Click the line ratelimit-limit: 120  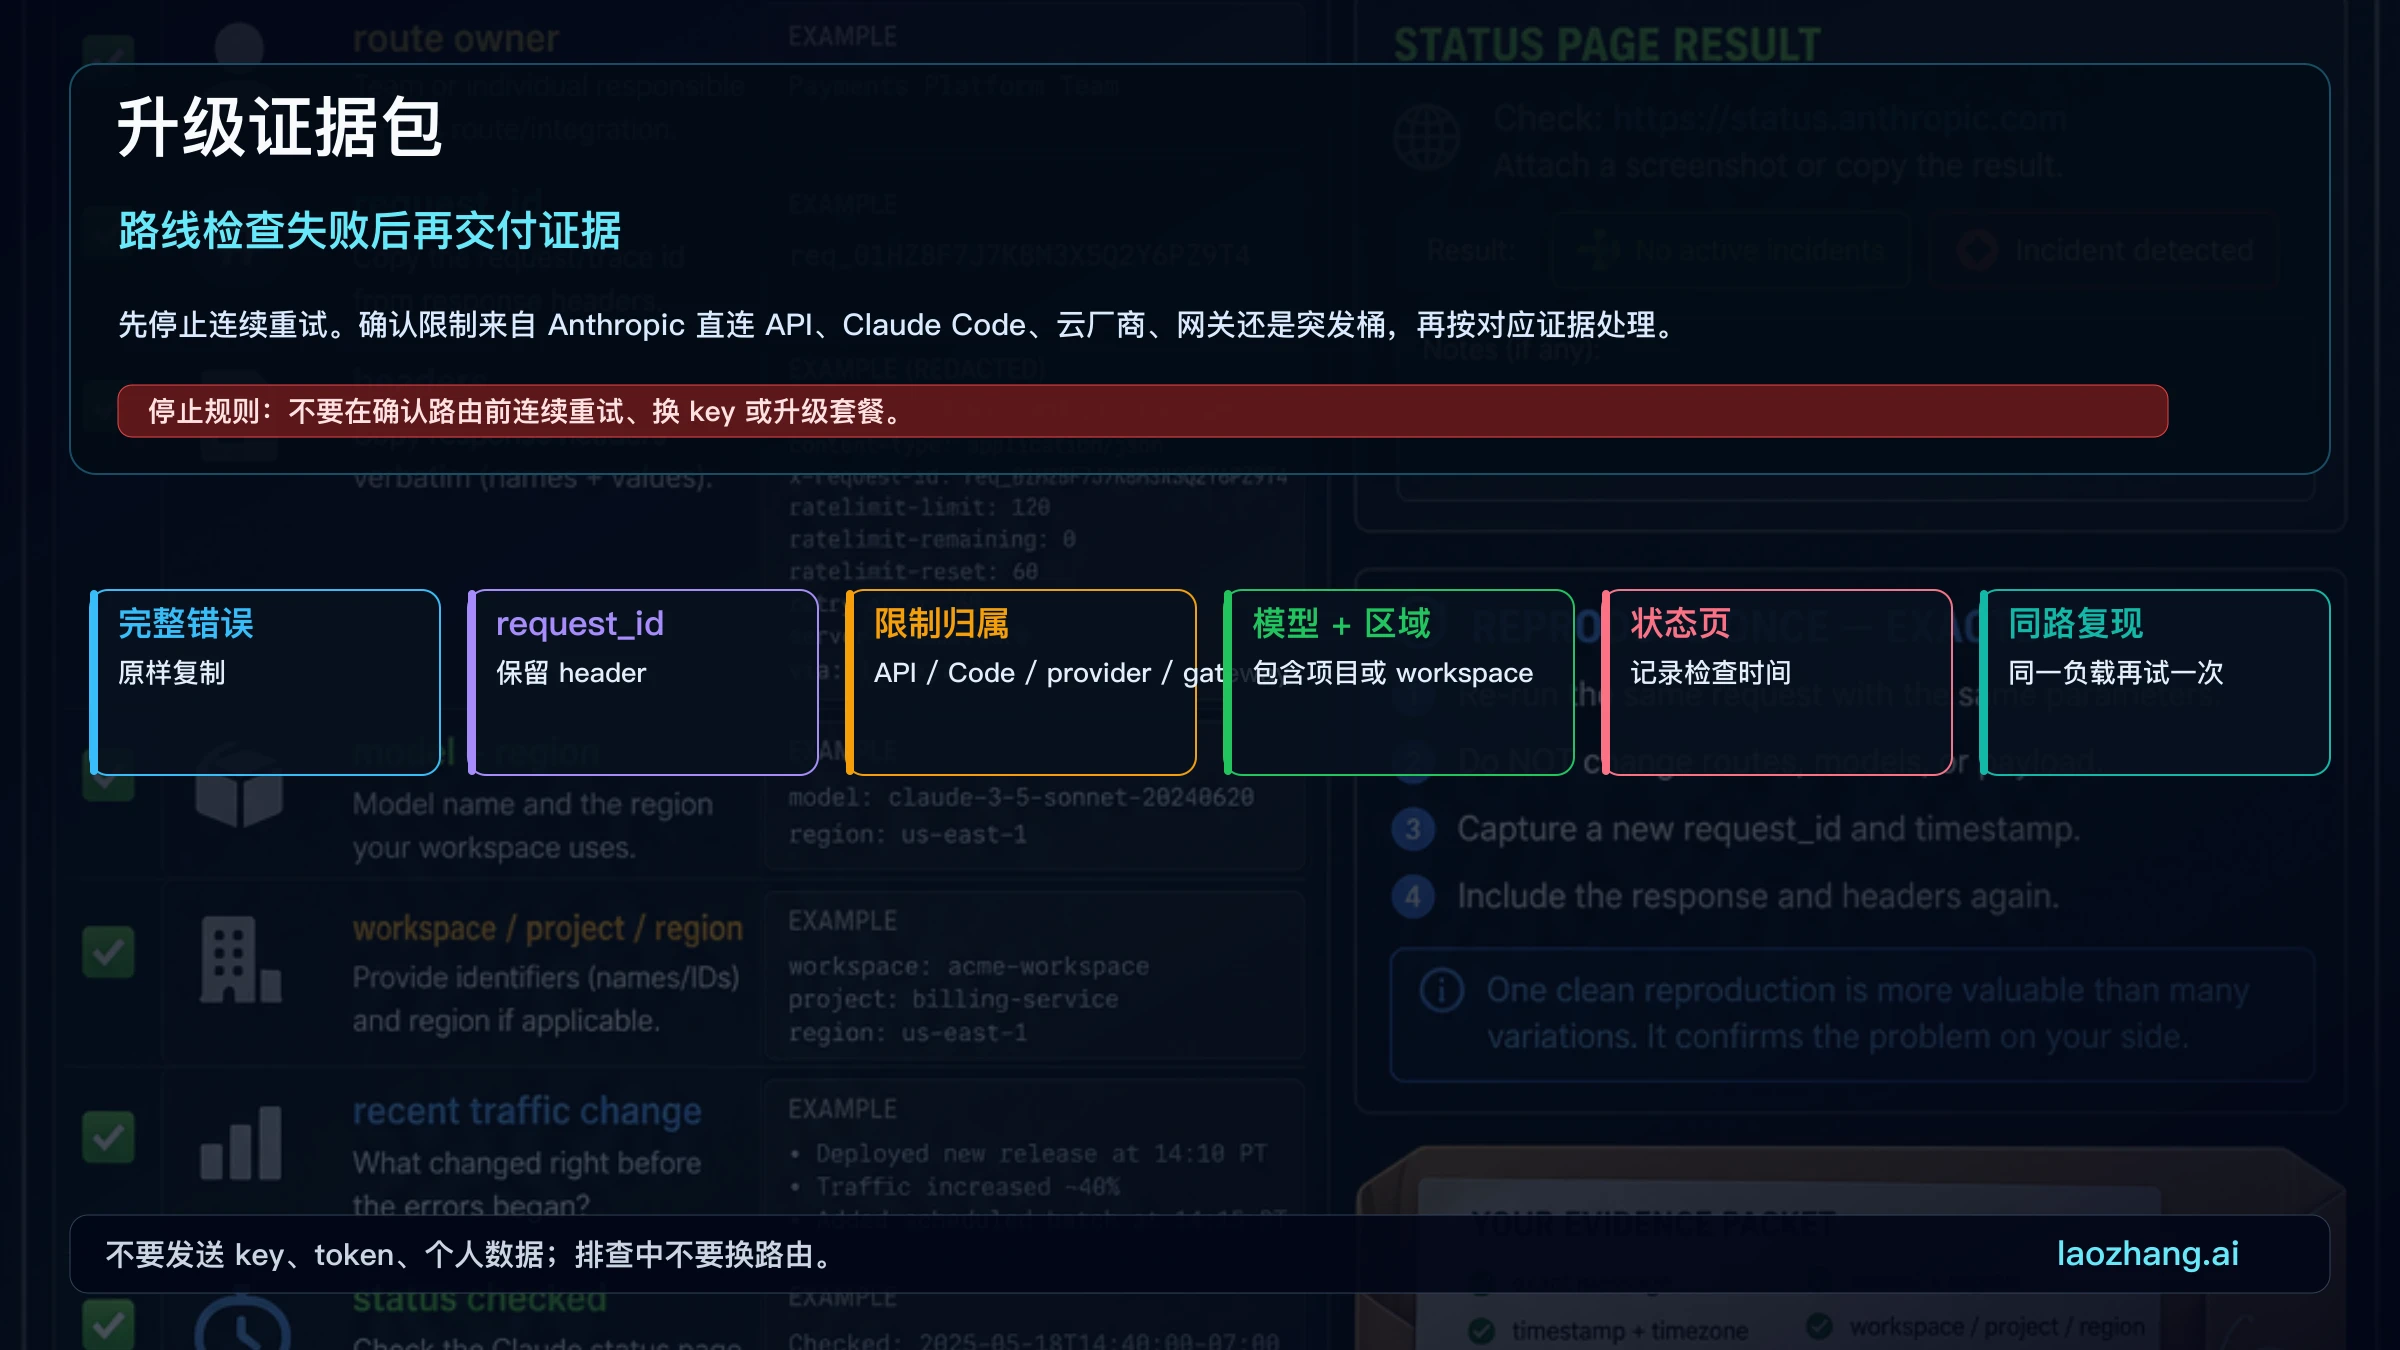(919, 507)
